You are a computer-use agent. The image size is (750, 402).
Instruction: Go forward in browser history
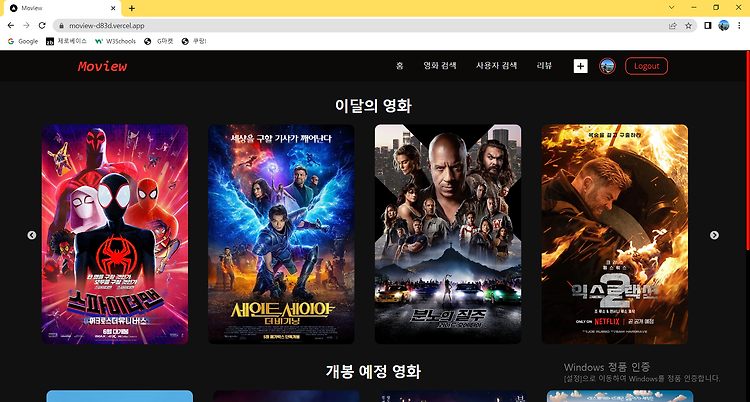[26, 25]
